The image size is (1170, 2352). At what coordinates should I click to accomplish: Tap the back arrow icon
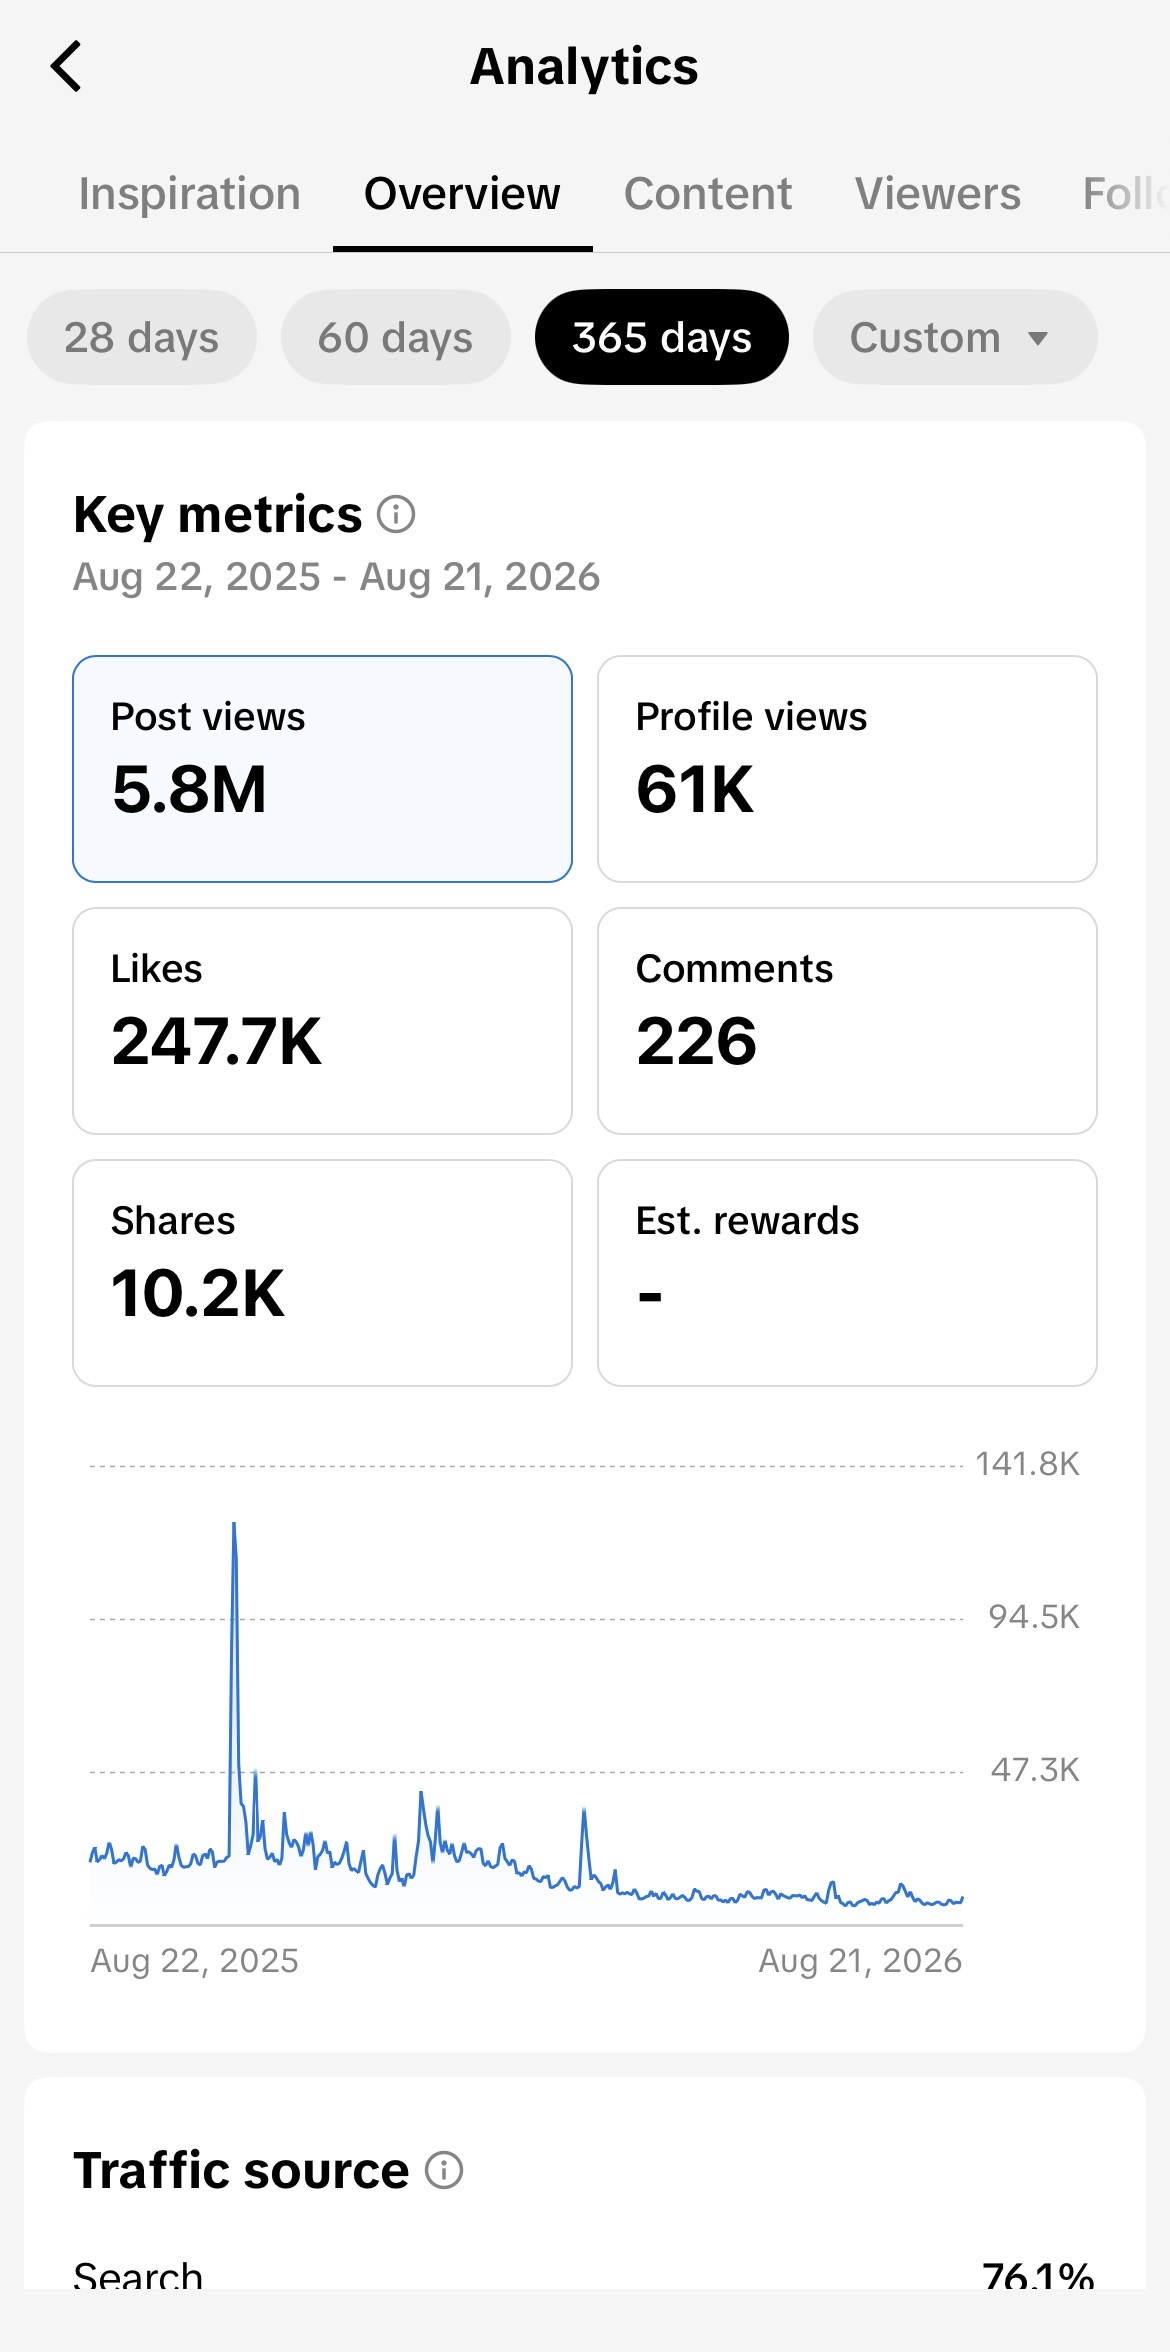(66, 67)
